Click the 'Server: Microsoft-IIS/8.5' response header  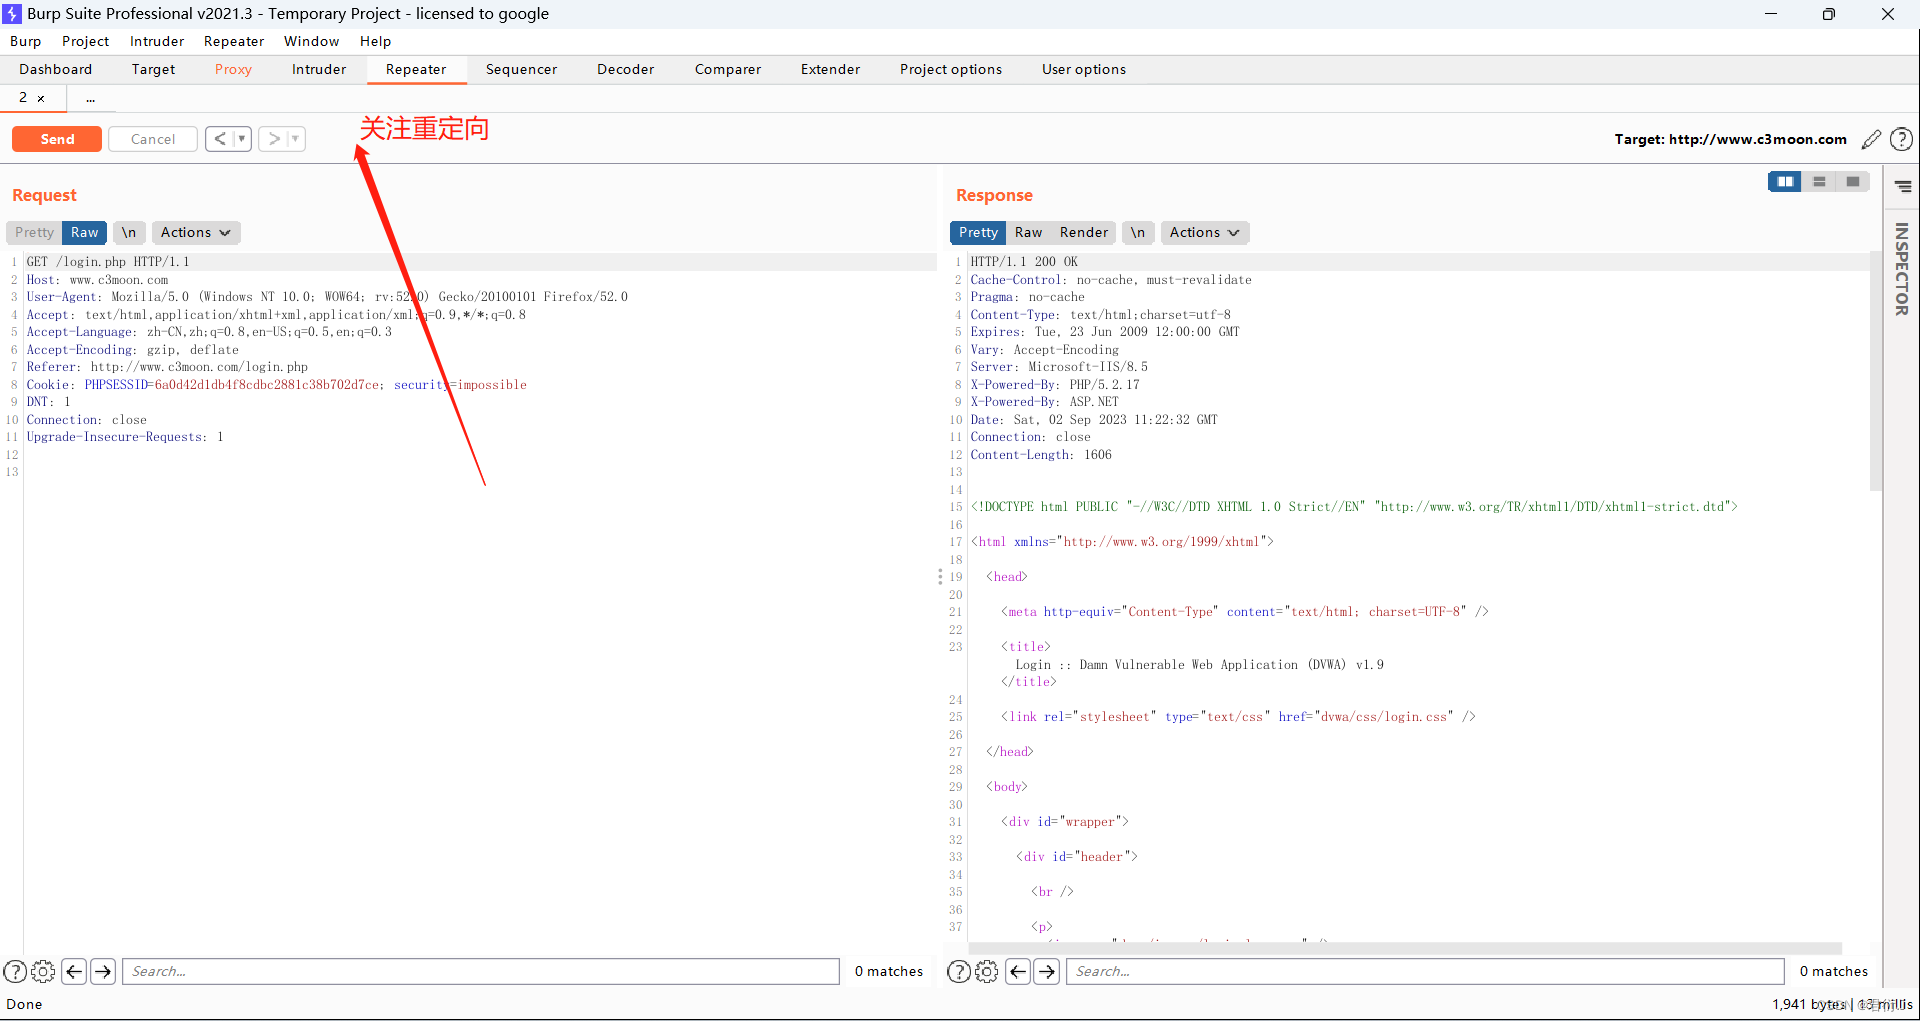coord(1059,367)
